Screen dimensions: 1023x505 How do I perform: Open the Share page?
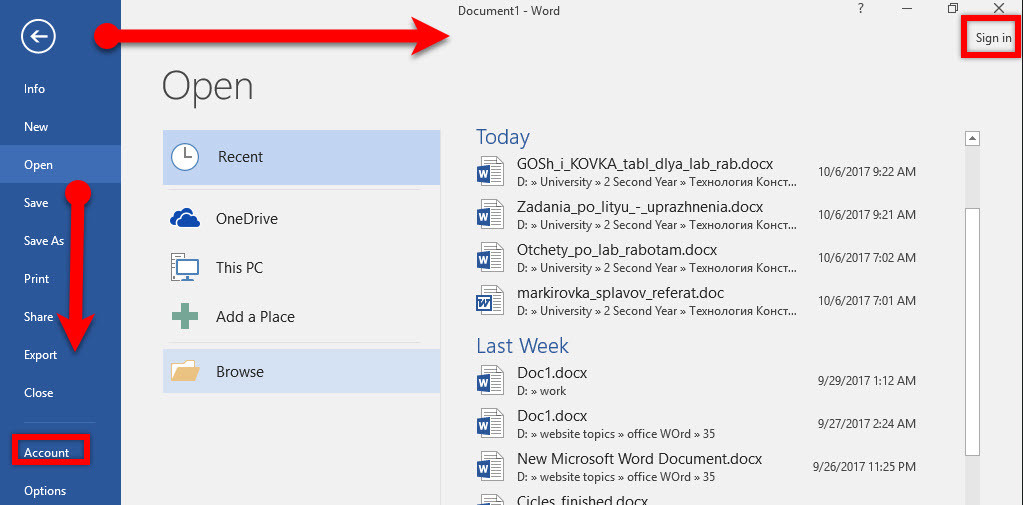pyautogui.click(x=38, y=317)
